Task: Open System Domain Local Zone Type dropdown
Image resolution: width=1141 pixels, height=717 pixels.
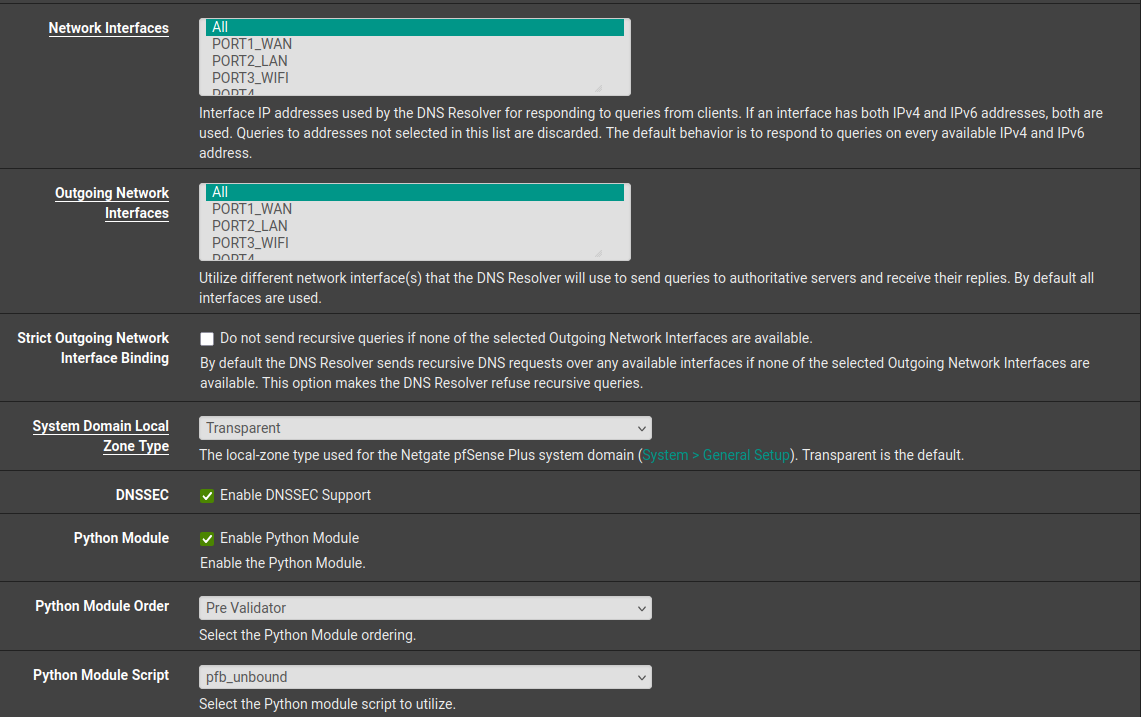Action: (x=425, y=428)
